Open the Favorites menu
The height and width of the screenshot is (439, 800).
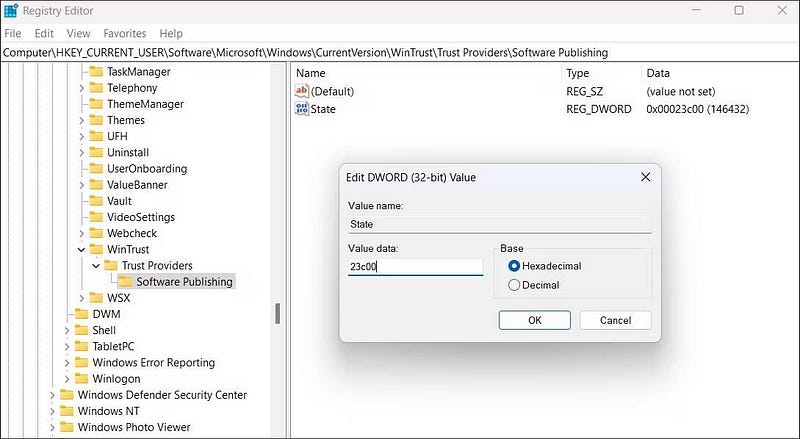pyautogui.click(x=124, y=33)
